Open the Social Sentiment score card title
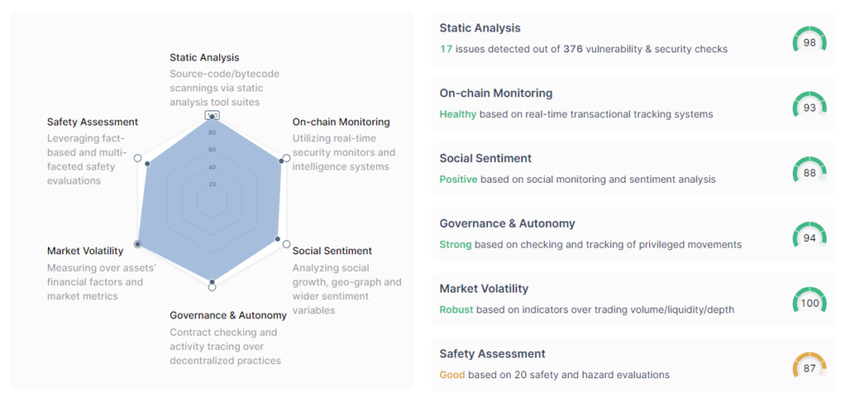The height and width of the screenshot is (403, 850). (x=485, y=158)
